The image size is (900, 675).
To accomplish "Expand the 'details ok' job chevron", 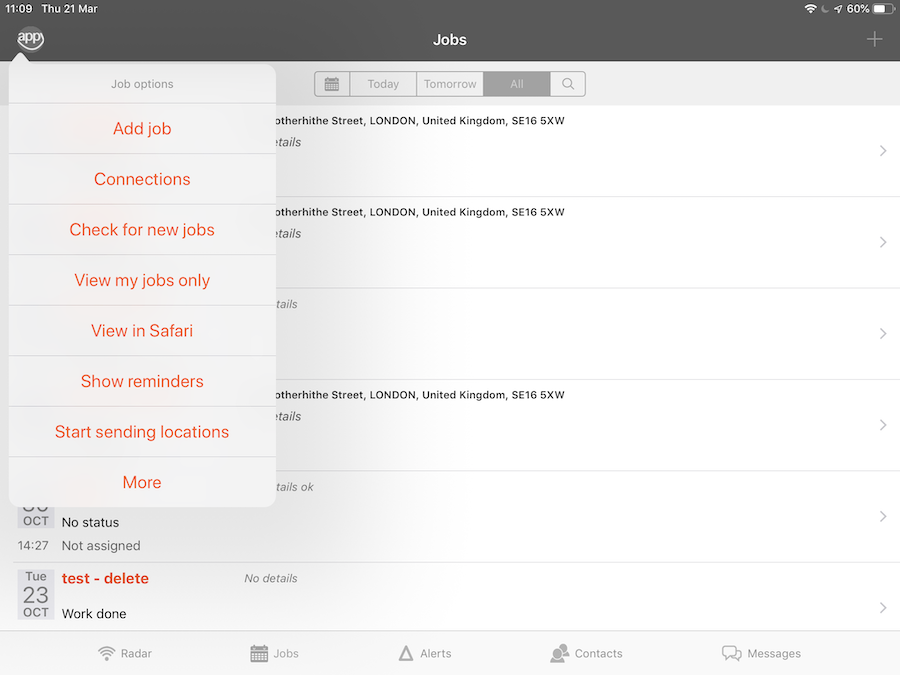I will (x=882, y=516).
